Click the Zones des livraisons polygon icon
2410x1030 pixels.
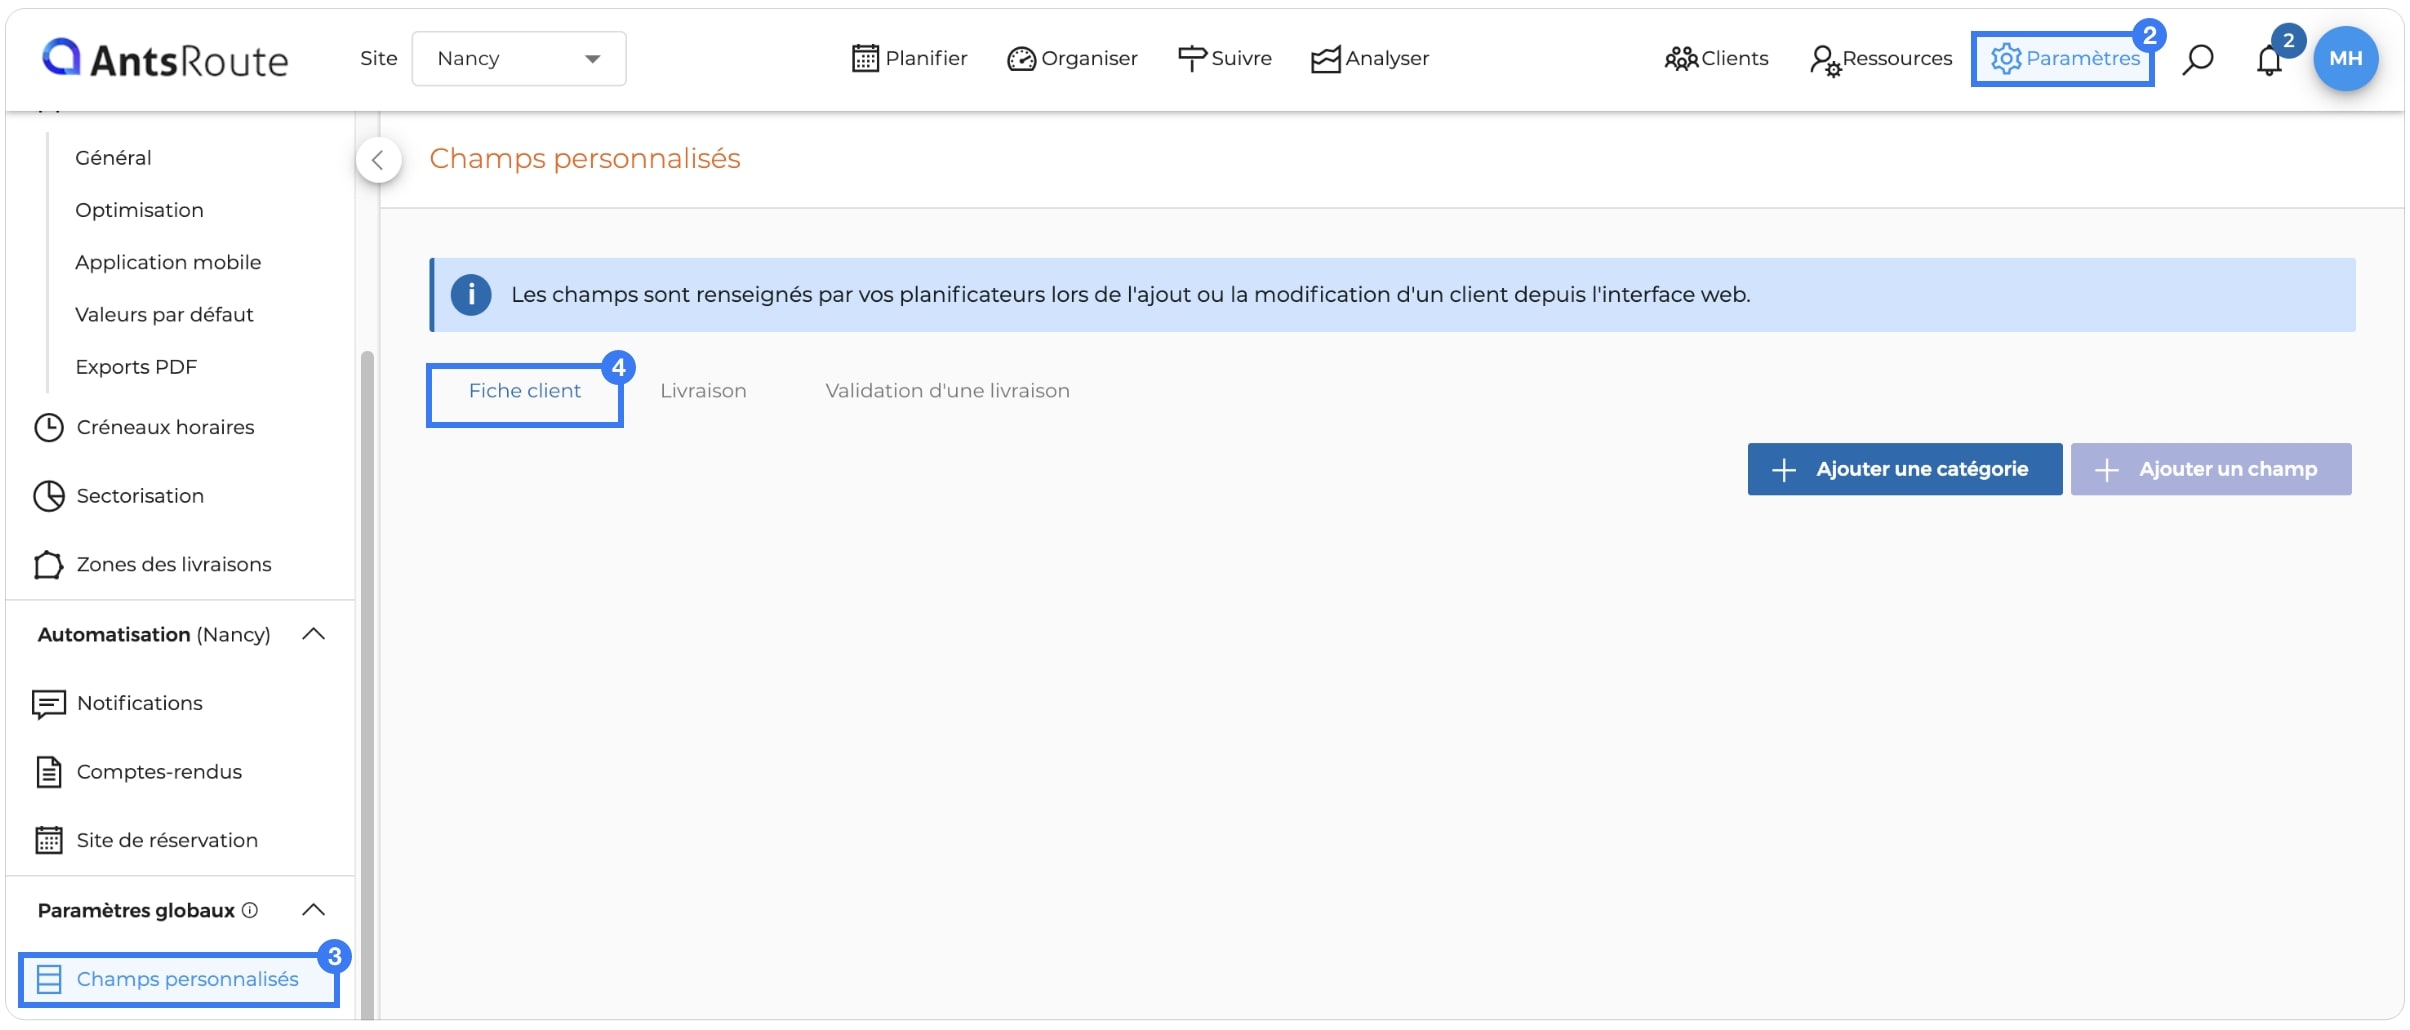[48, 565]
